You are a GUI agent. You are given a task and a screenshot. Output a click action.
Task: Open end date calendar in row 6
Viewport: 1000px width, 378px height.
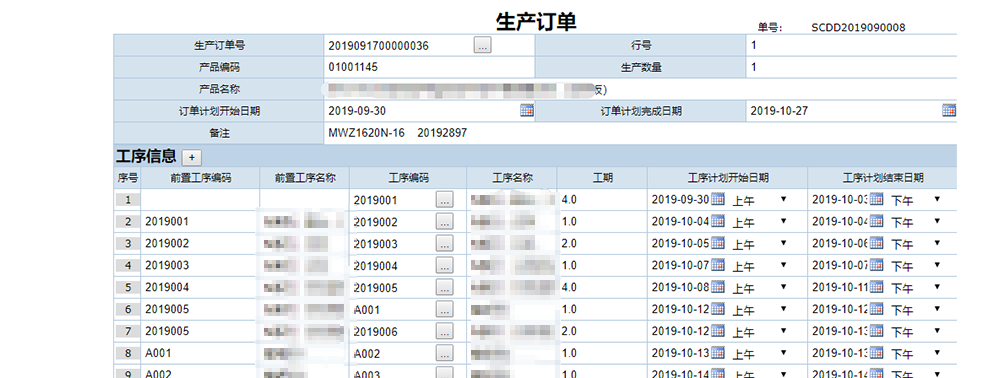pos(876,309)
